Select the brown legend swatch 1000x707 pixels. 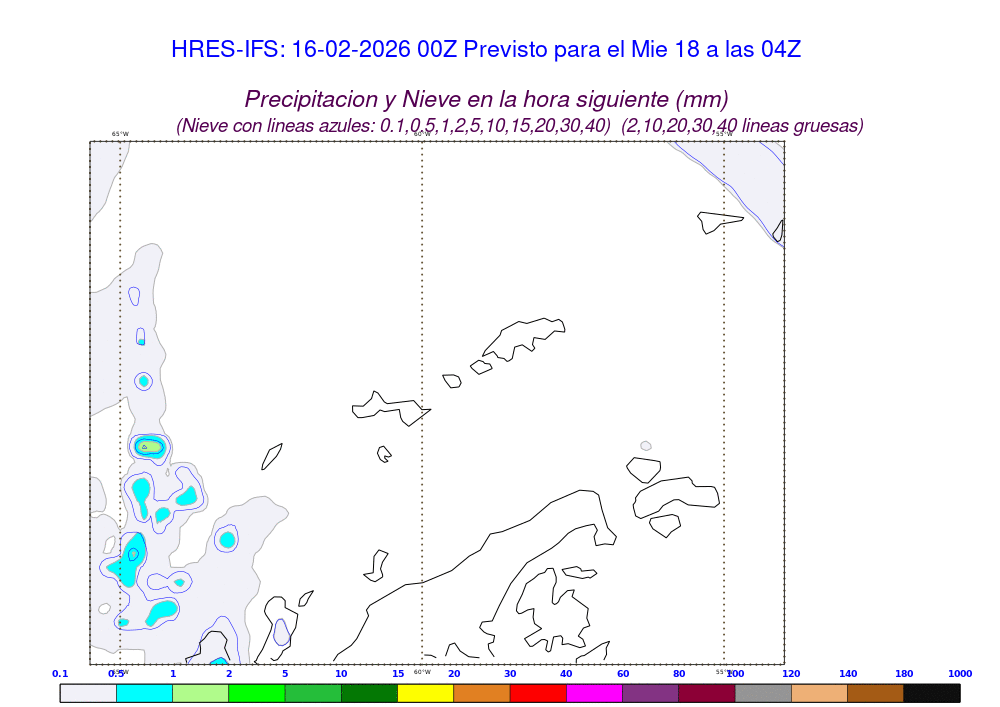tap(875, 693)
